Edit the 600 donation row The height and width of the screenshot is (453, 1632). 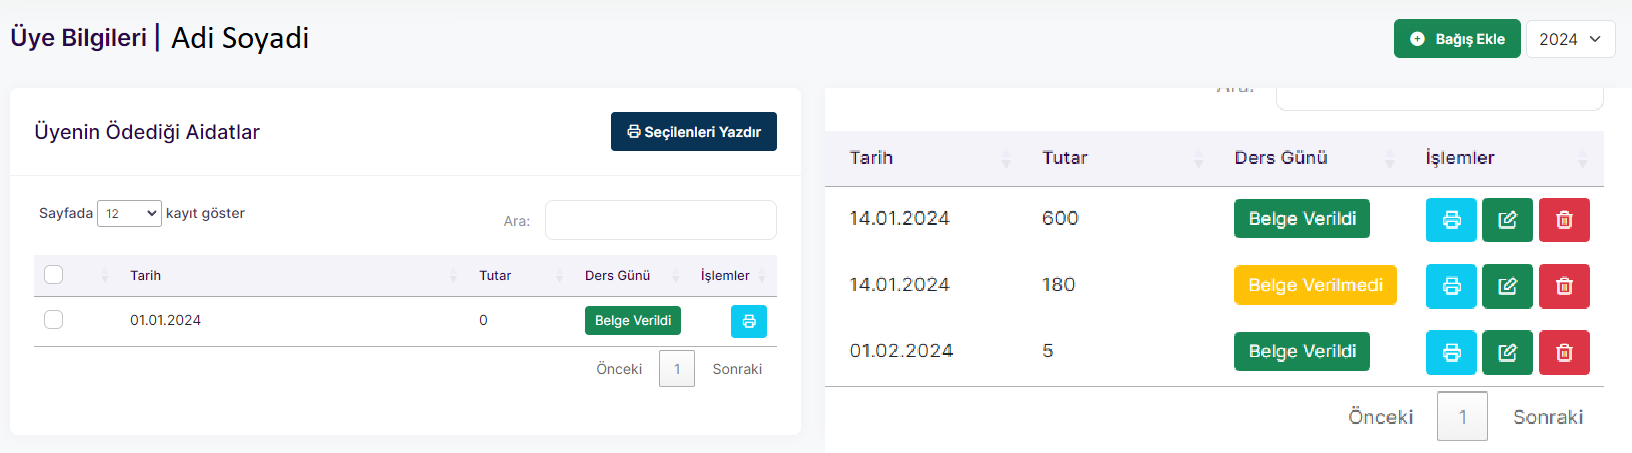point(1507,220)
